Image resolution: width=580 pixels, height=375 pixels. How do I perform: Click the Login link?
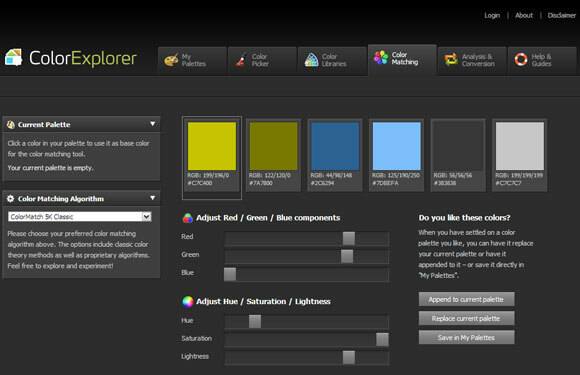[492, 16]
